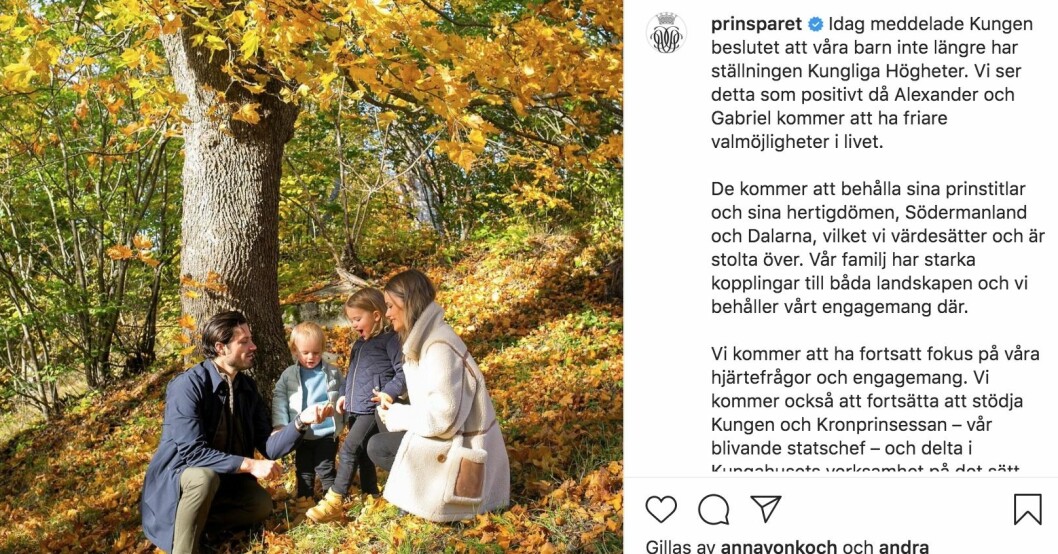Share the post via paper plane icon
Screen dimensions: 1058x554
766,508
